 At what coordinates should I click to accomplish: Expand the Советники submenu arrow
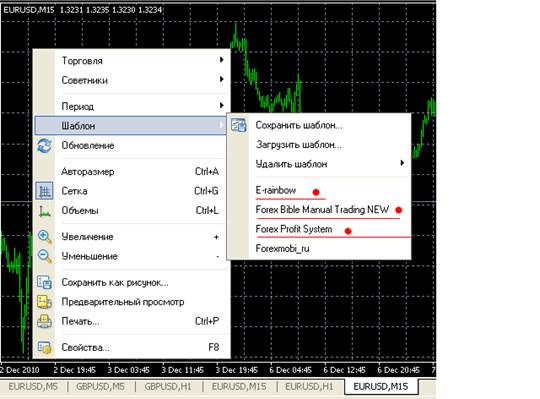[221, 80]
